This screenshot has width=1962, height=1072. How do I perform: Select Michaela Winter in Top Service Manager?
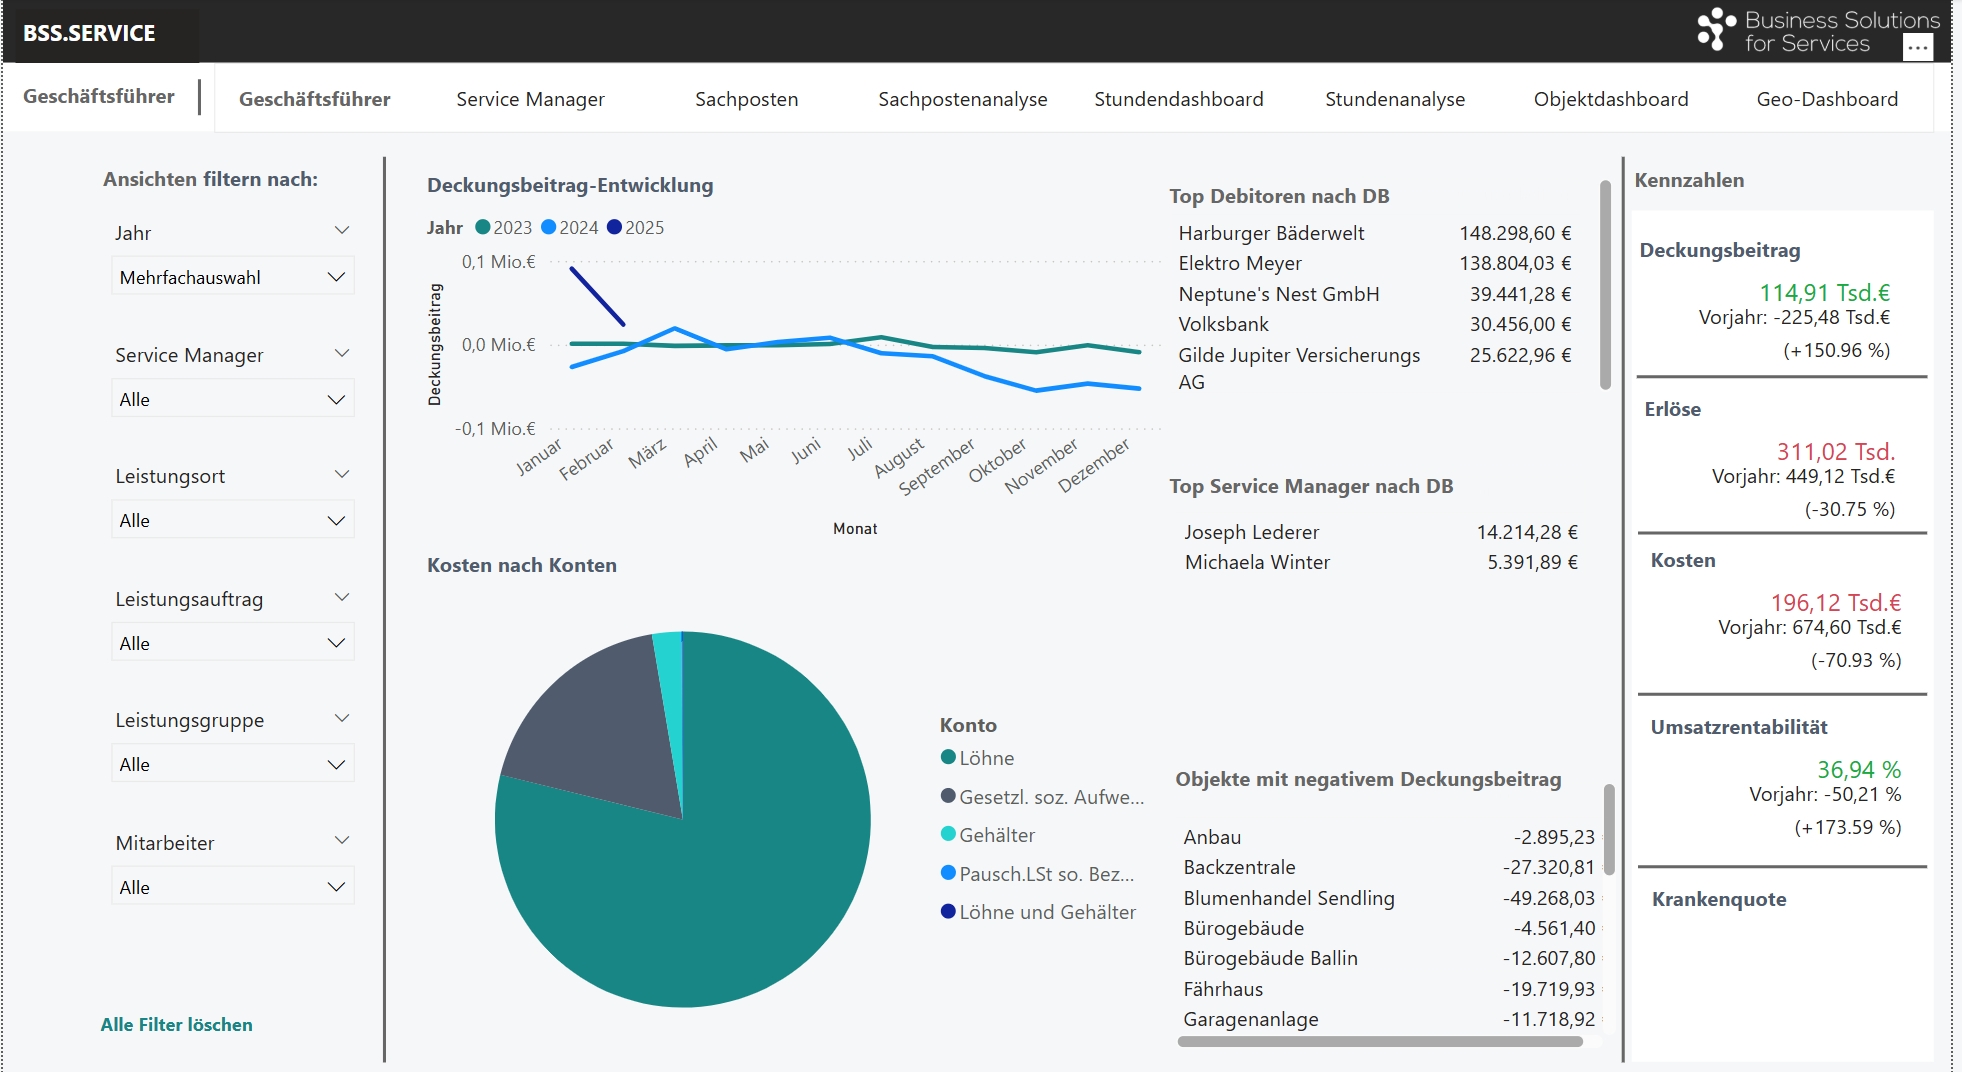(1380, 562)
